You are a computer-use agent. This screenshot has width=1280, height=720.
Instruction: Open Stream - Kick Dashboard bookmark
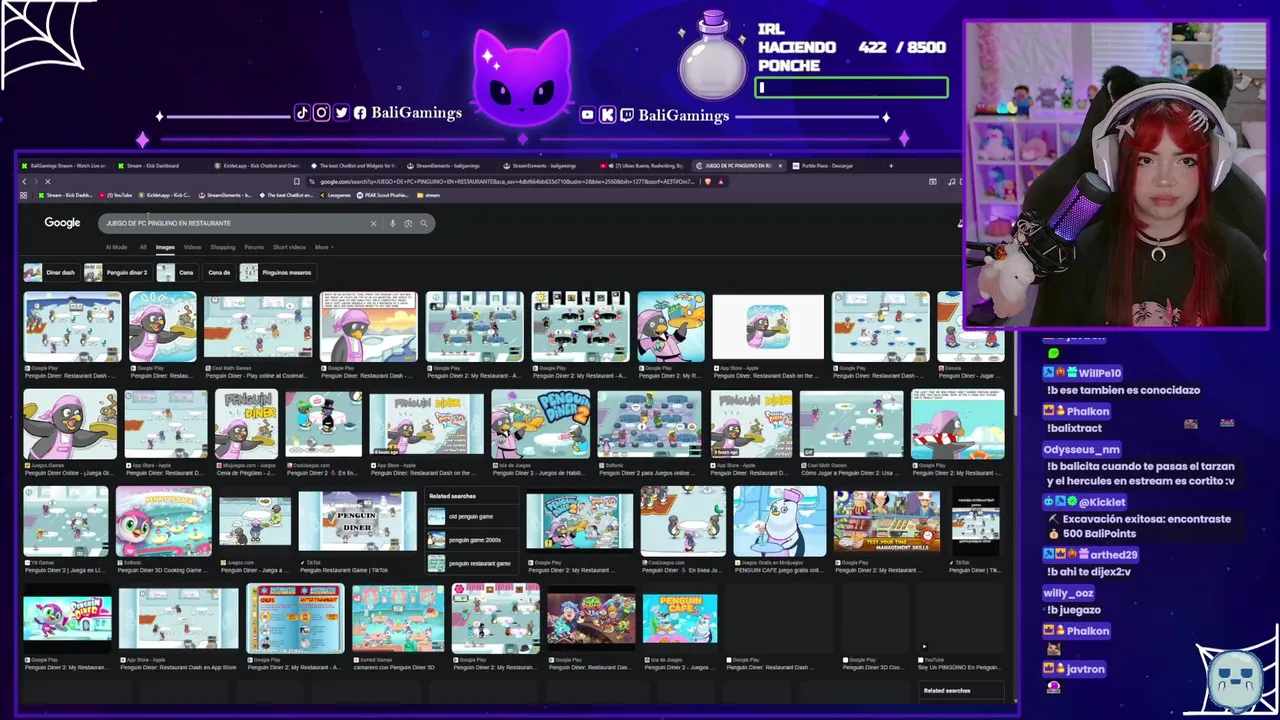point(64,195)
